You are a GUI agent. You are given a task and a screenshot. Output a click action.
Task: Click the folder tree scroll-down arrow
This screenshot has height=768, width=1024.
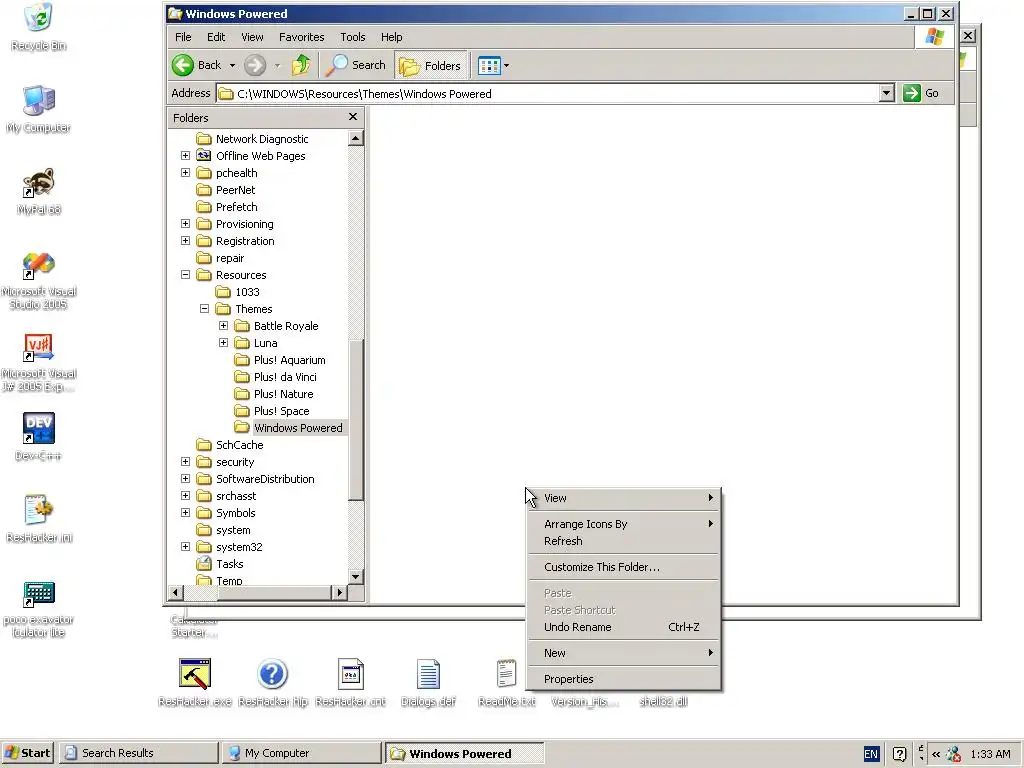[x=355, y=576]
